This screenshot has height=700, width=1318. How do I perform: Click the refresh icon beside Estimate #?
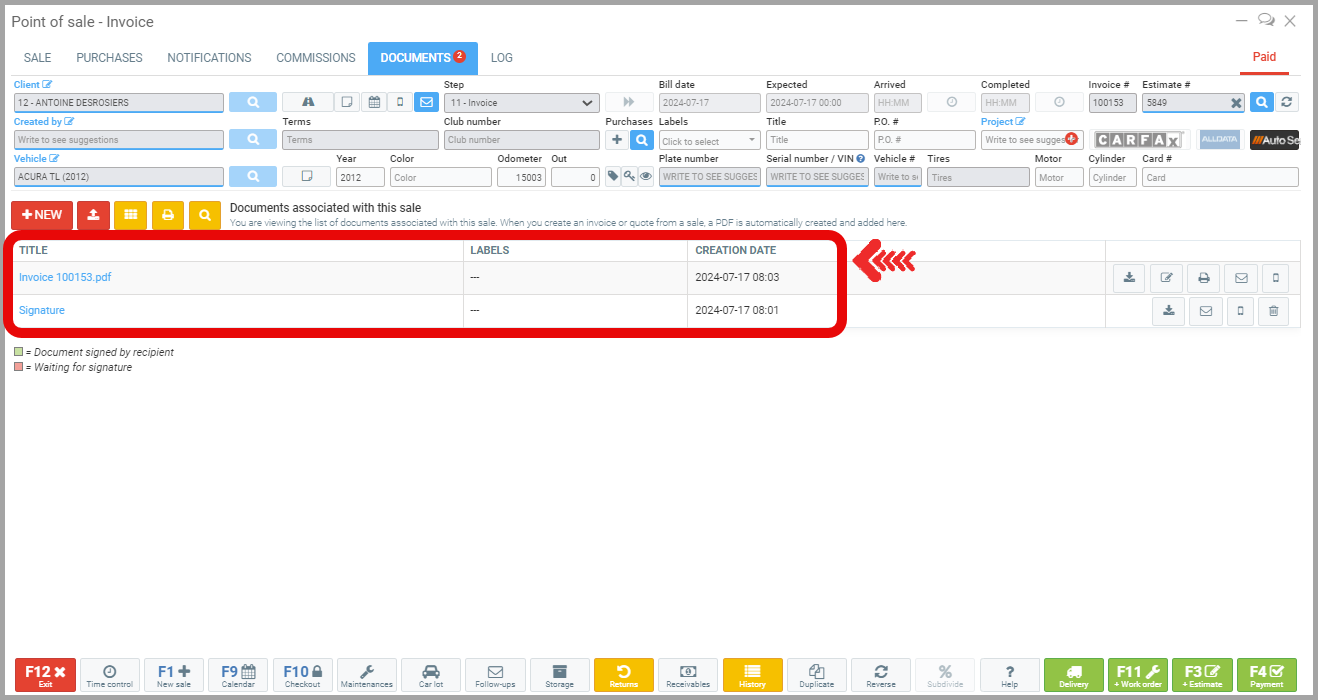(1287, 102)
